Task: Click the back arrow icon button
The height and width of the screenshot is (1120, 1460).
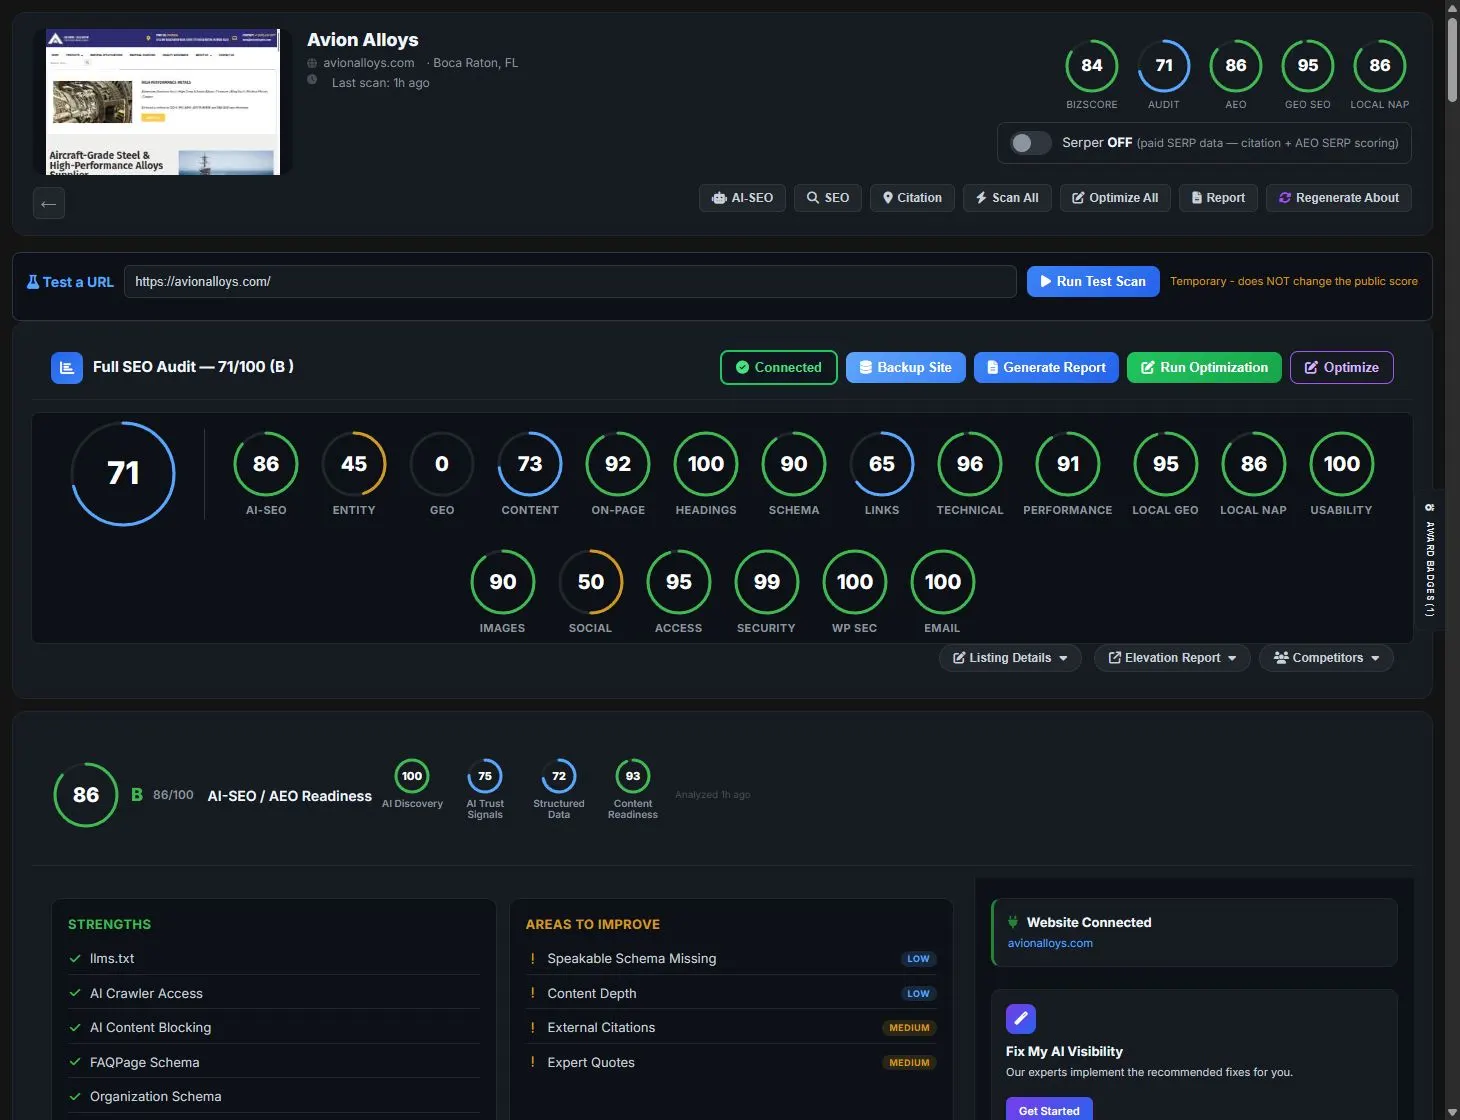Action: tap(49, 204)
